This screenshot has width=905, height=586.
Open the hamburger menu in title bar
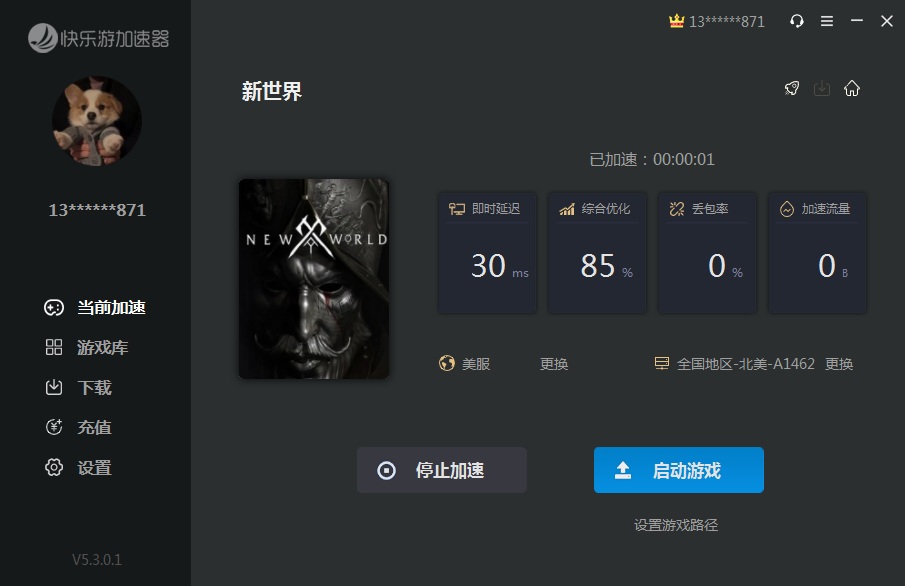[827, 21]
